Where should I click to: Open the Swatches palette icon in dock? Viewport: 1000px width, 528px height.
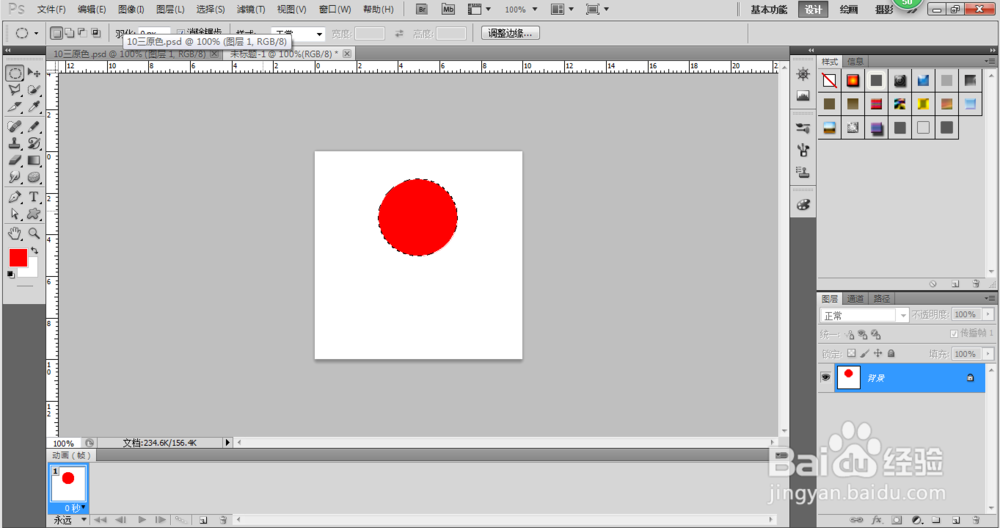(x=803, y=205)
